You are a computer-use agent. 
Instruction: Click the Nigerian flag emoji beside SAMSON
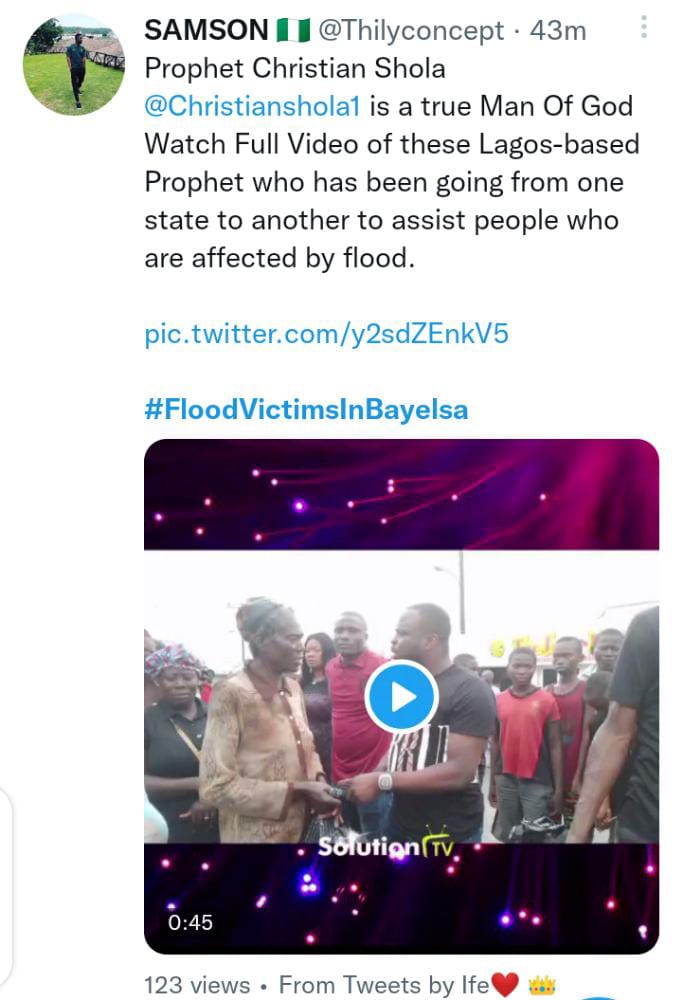click(294, 30)
